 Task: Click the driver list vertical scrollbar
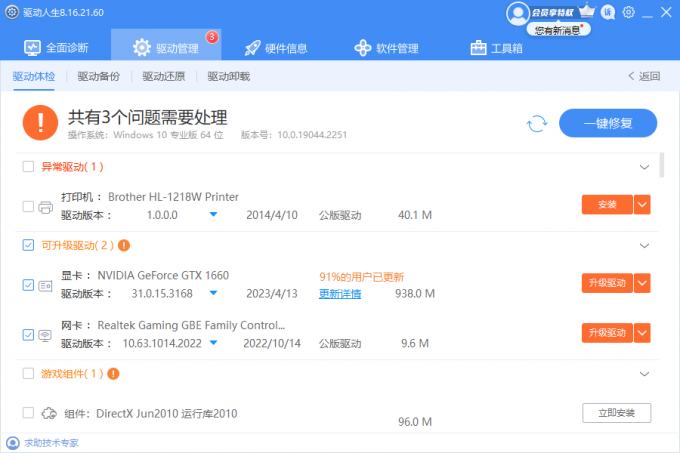[661, 165]
